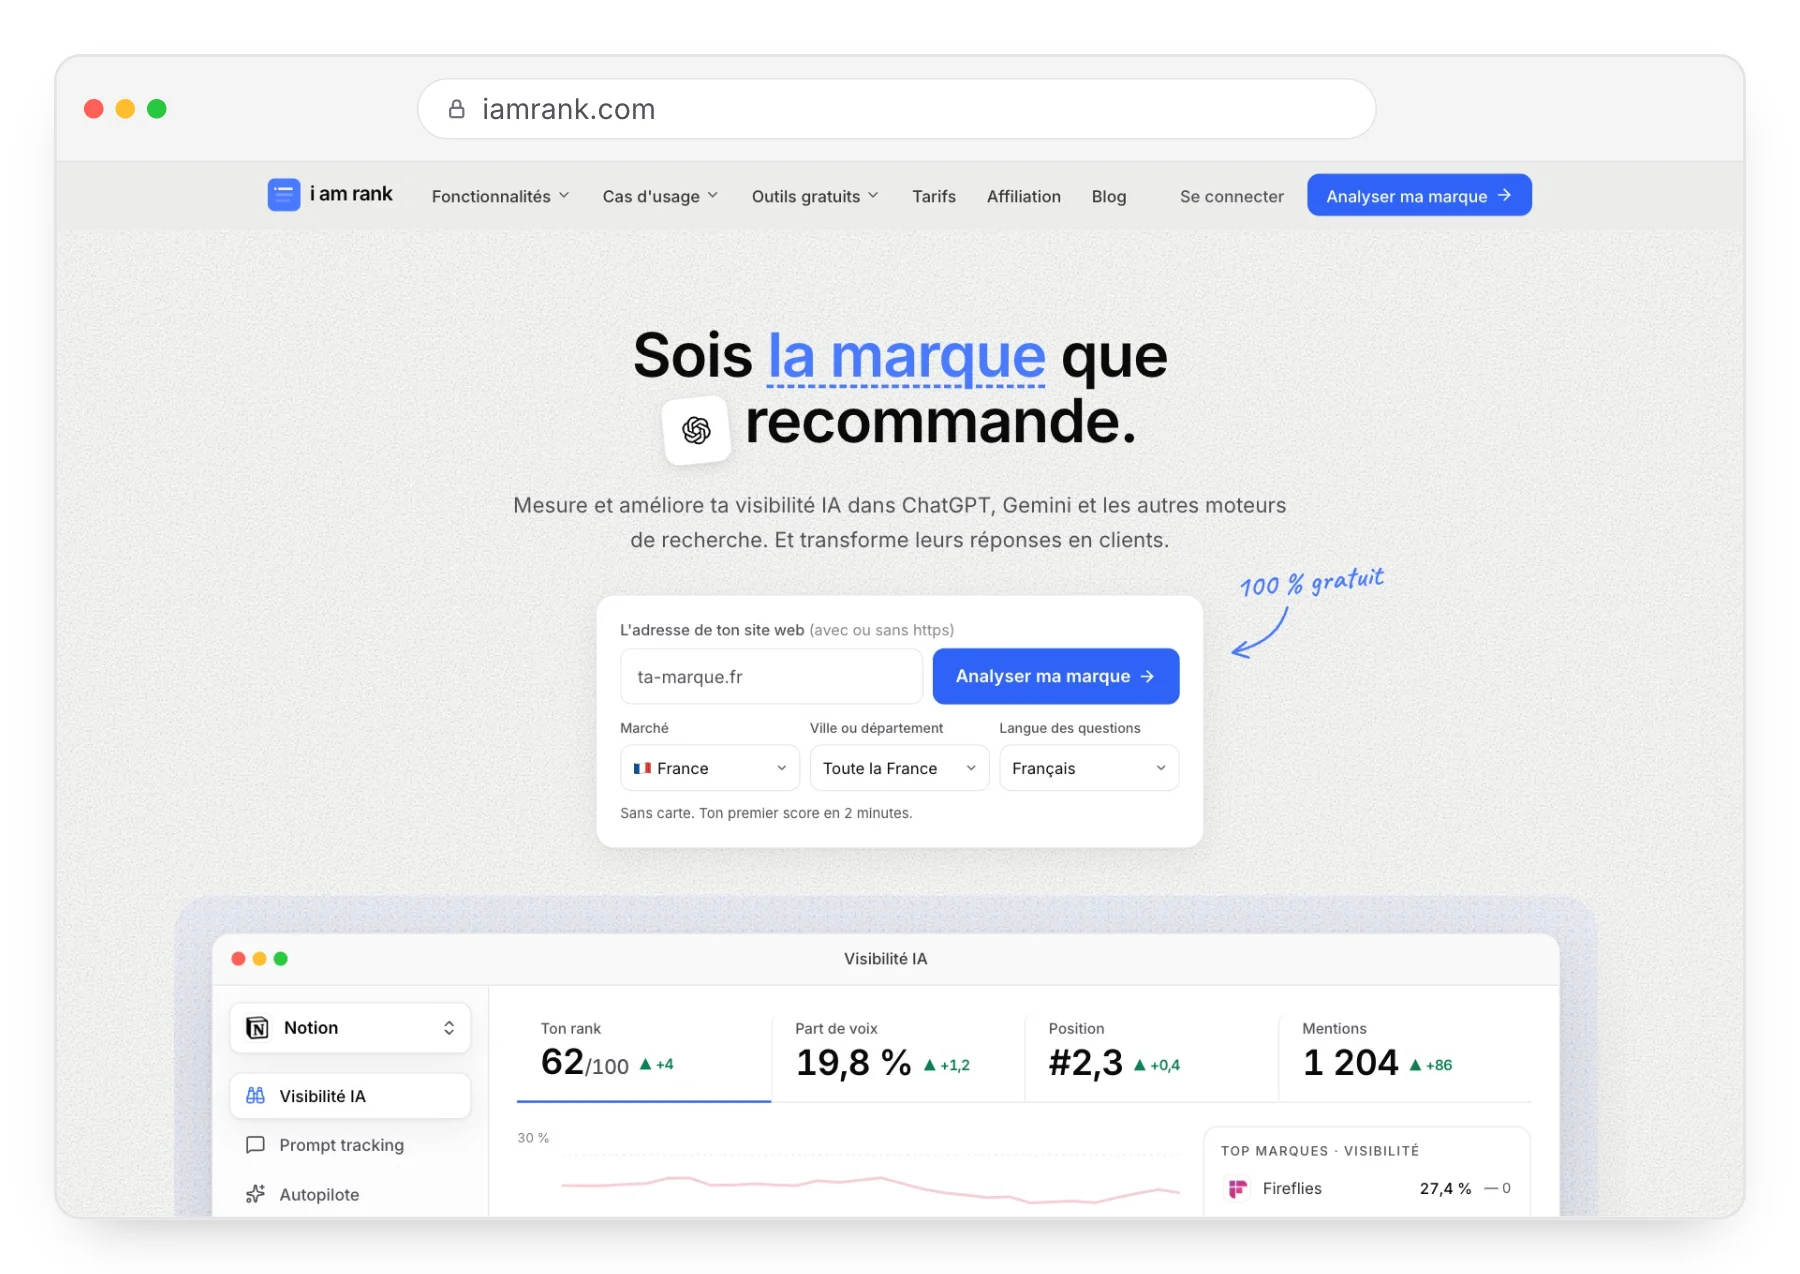The height and width of the screenshot is (1274, 1800).
Task: Open Prompt tracking in sidebar
Action: 350,1145
